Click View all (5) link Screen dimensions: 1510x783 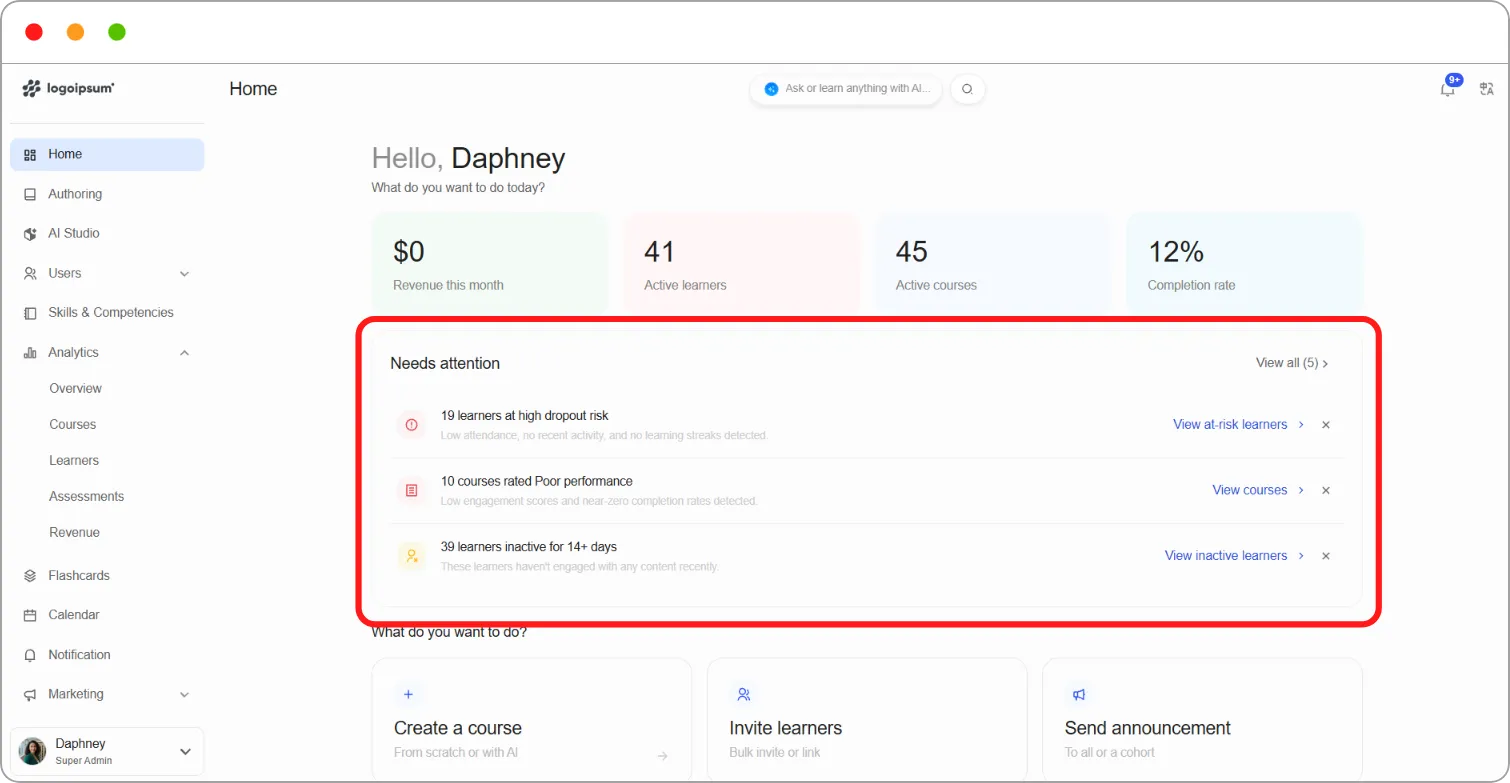1292,363
